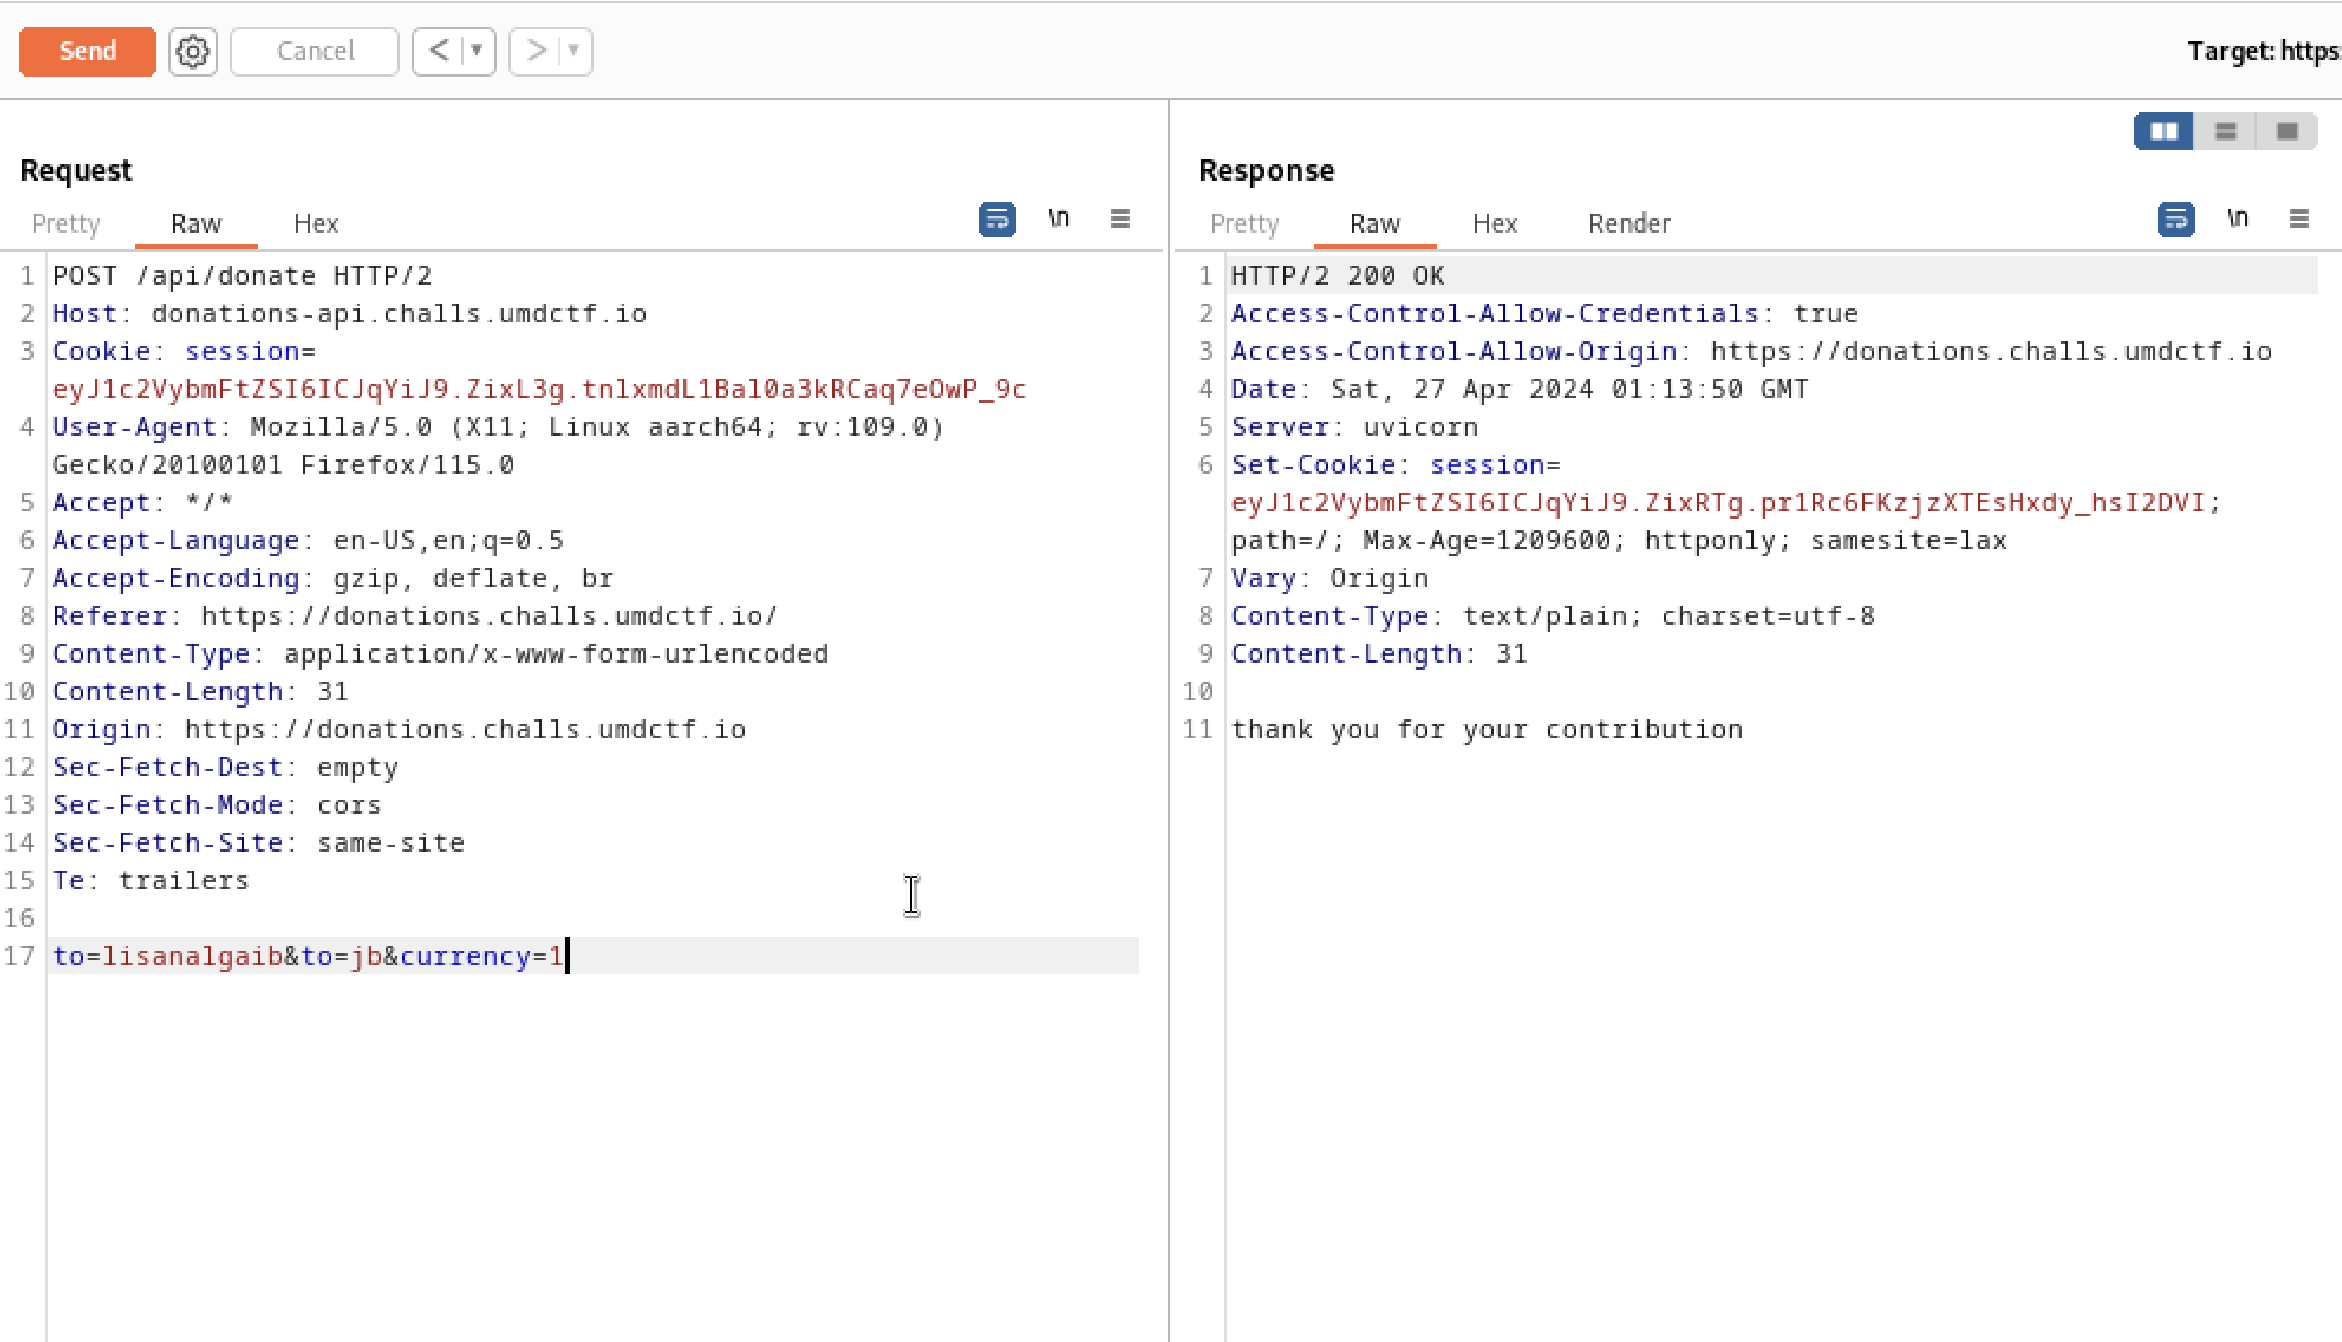Click request Content-Length: 31 line
This screenshot has width=2342, height=1342.
(x=200, y=692)
